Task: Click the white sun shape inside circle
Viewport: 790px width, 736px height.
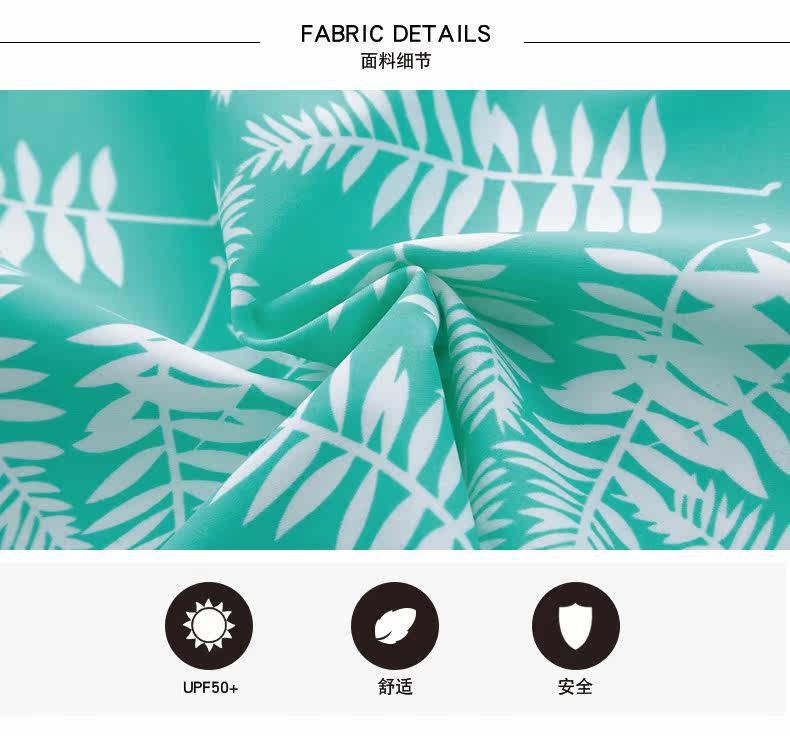Action: 209,625
